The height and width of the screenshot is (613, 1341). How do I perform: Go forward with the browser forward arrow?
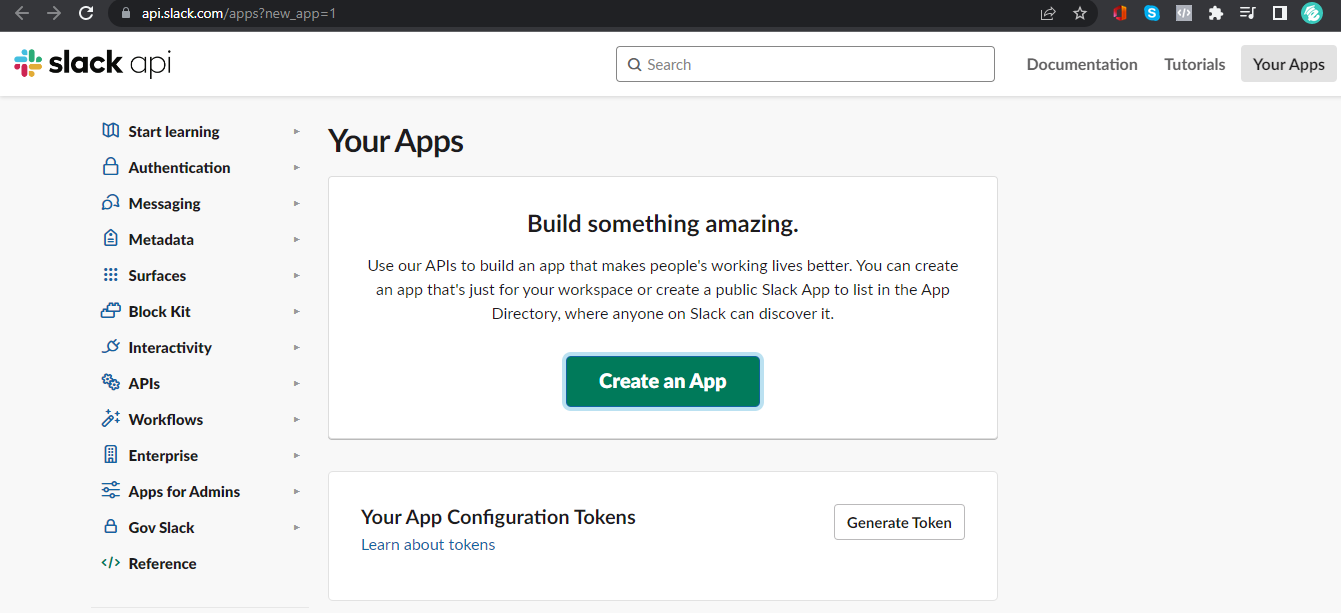(54, 13)
